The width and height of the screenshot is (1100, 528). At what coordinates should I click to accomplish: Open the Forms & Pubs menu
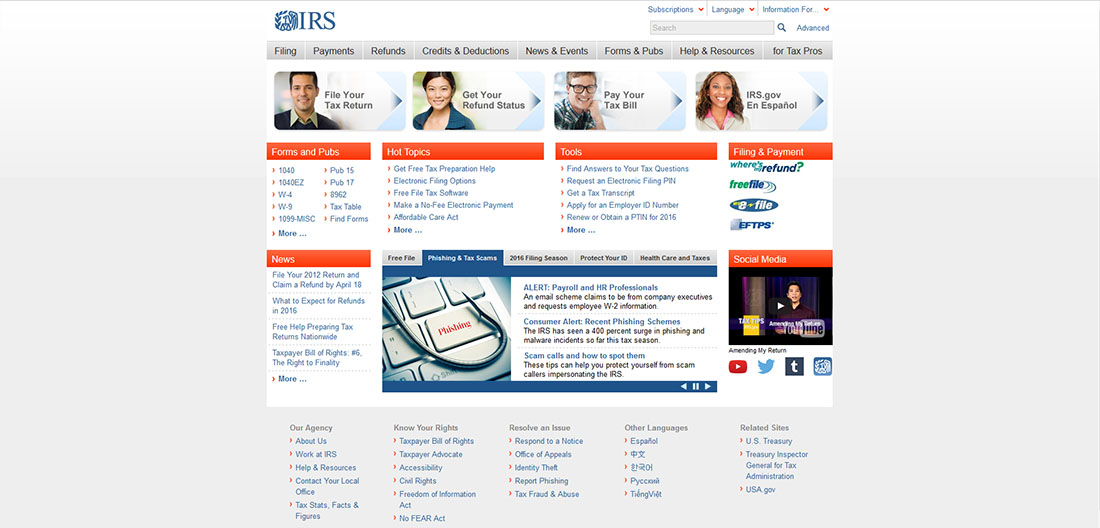(x=634, y=51)
